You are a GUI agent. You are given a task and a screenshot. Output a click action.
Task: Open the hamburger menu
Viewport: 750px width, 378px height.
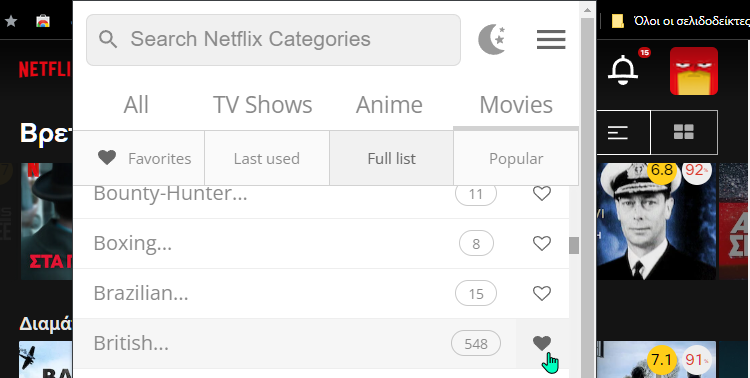click(551, 39)
